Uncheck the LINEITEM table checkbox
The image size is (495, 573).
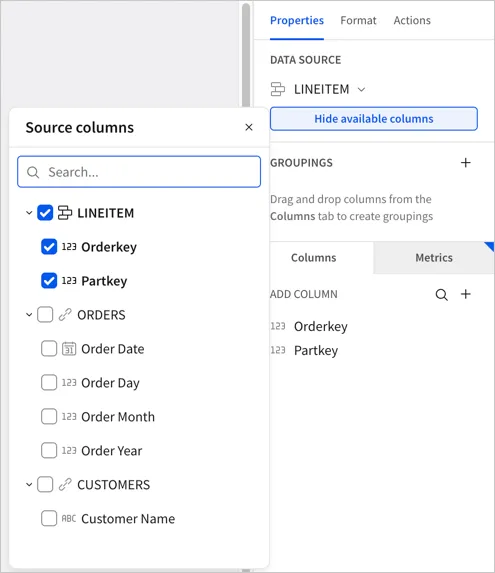pos(45,213)
